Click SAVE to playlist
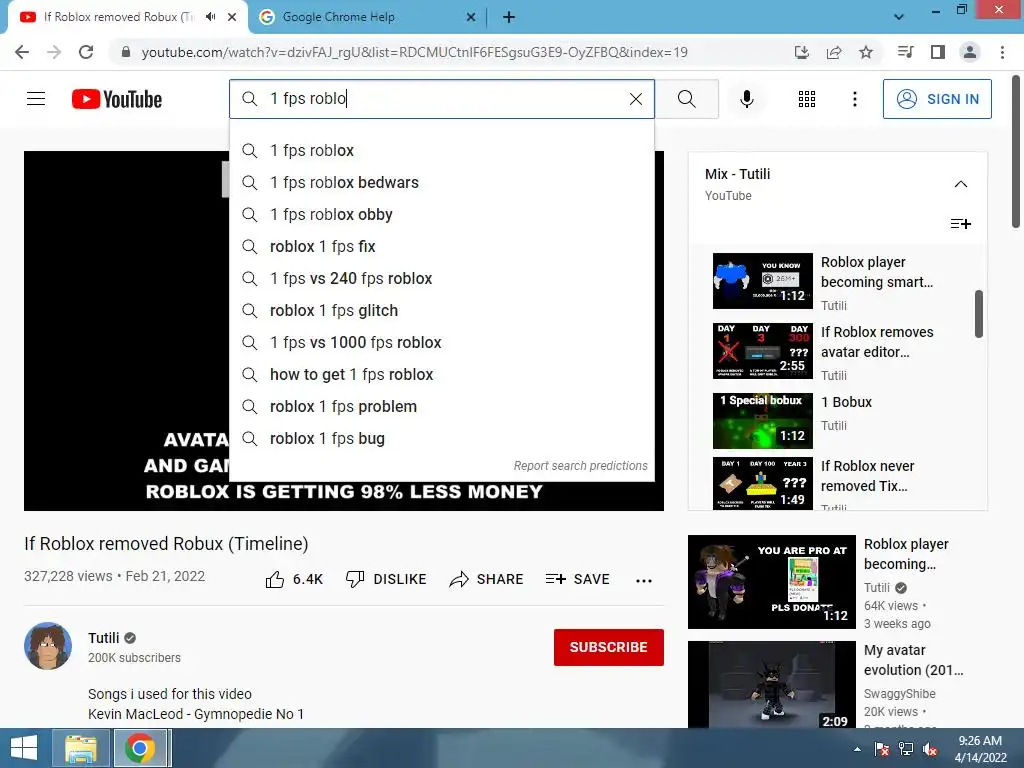The image size is (1024, 768). [578, 579]
